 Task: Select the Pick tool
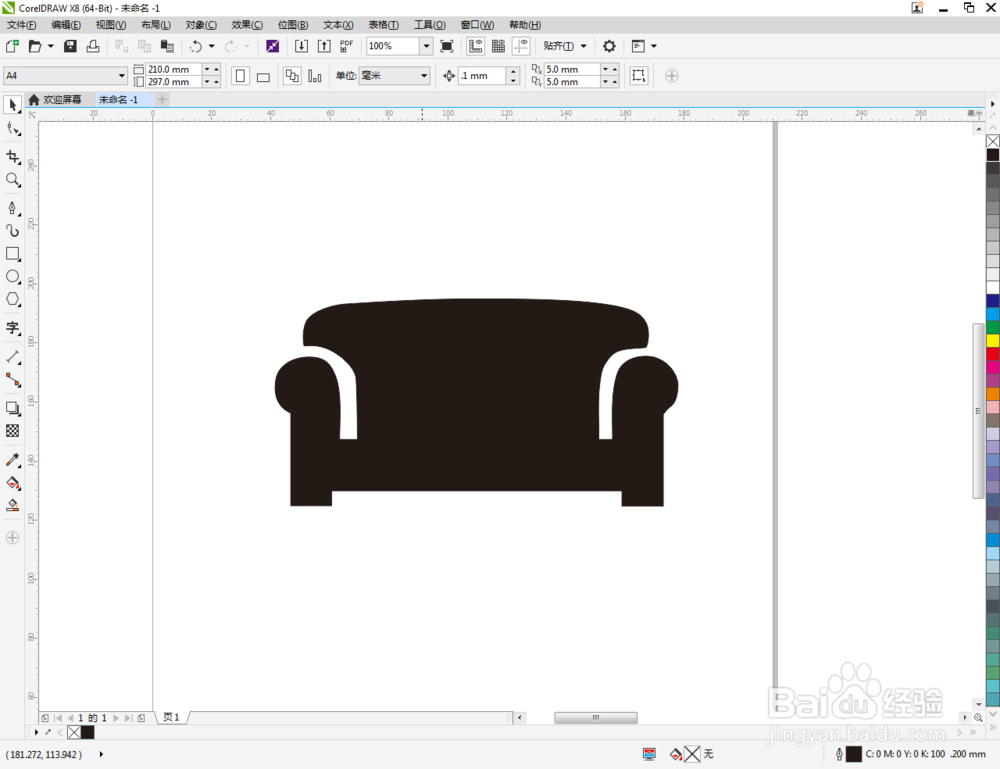[12, 105]
